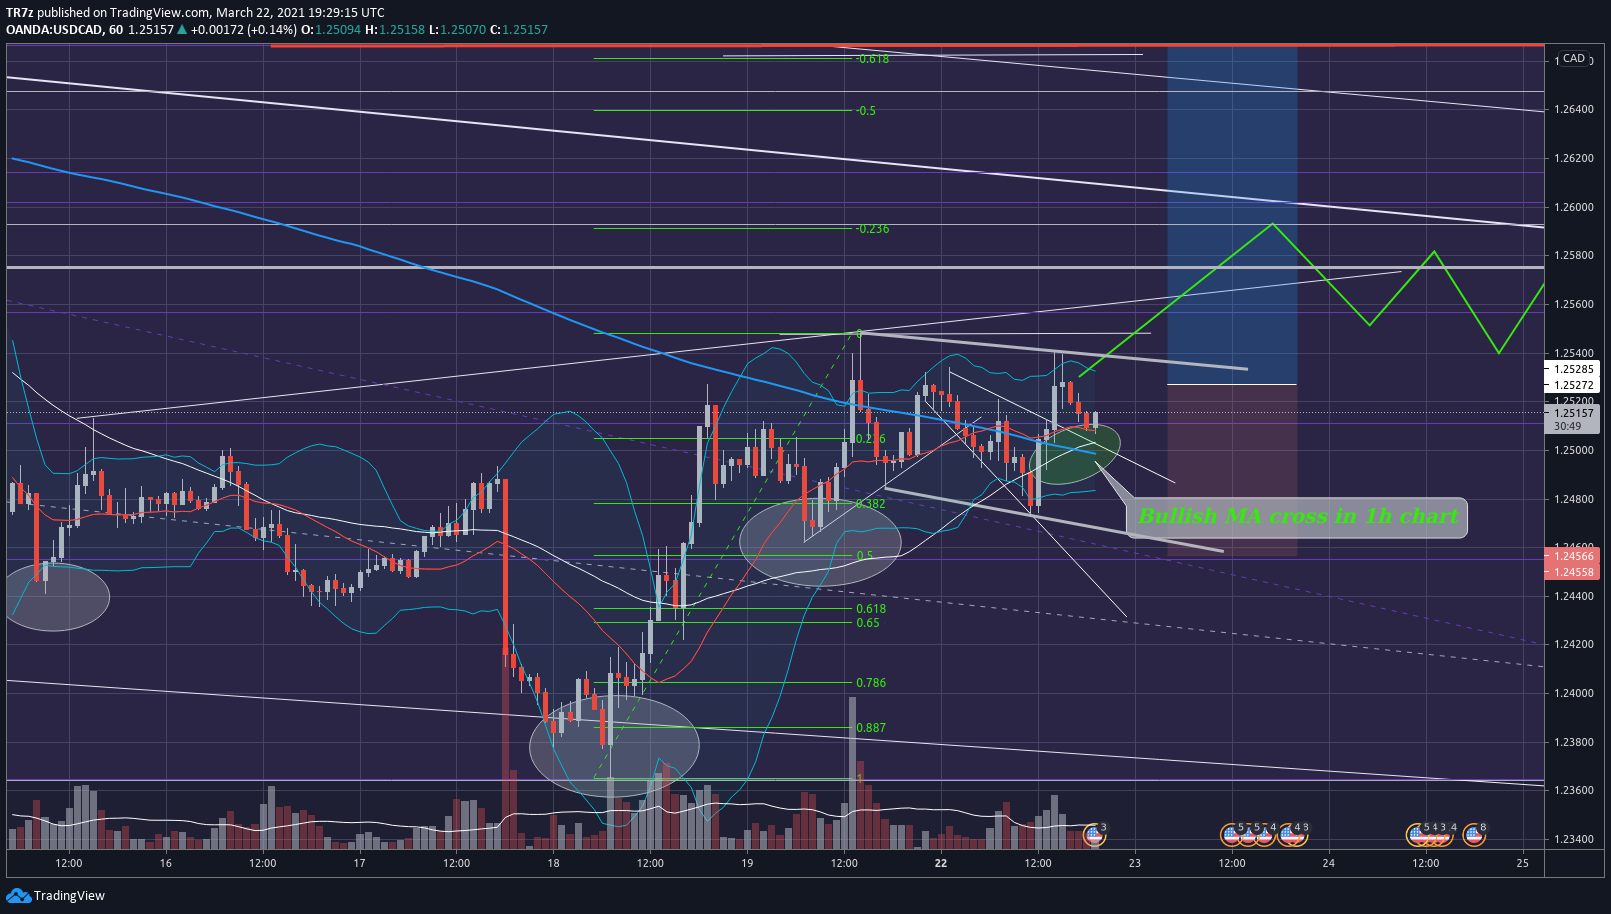Select the close price C:1.25157
Viewport: 1611px width, 914px height.
coord(519,30)
